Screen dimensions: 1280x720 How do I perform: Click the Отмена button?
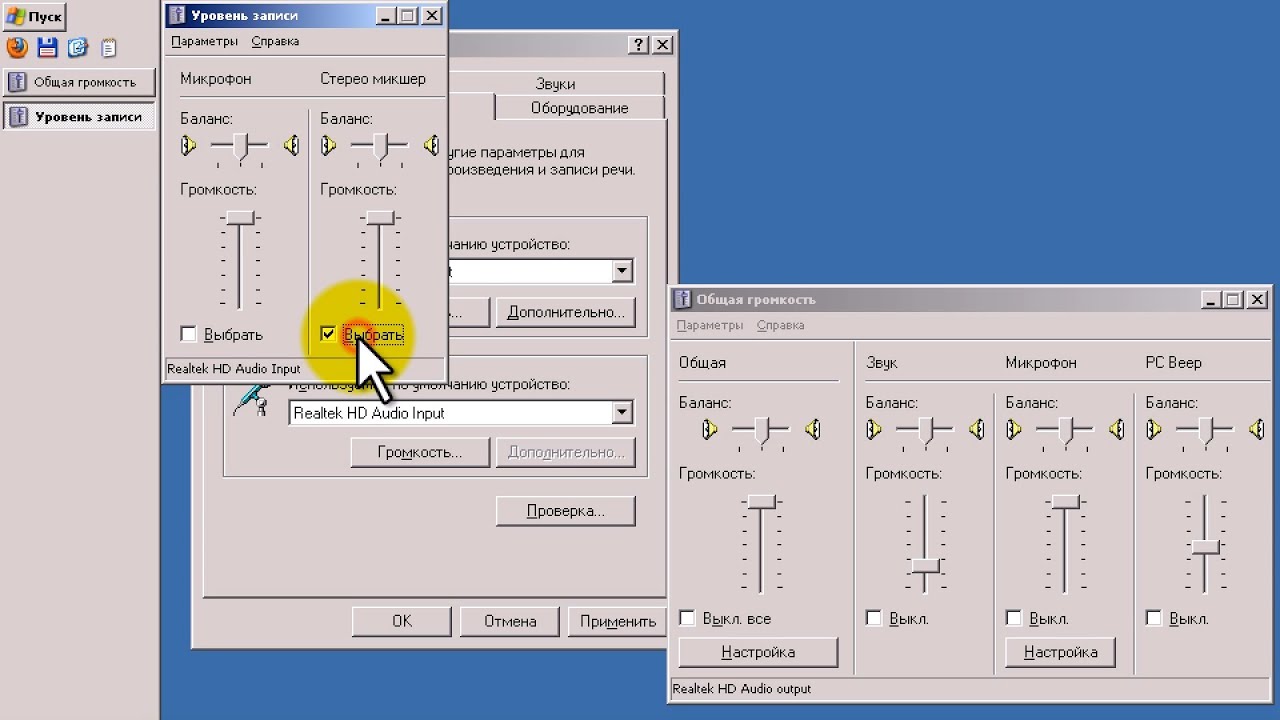[x=511, y=621]
